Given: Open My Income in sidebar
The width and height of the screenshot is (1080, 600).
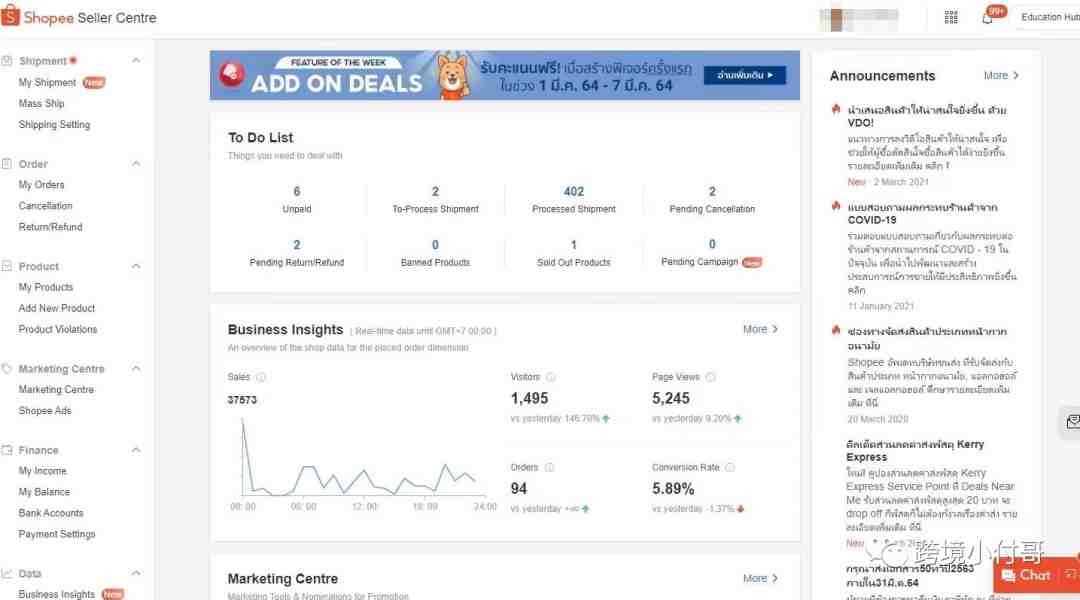Looking at the screenshot, I should tap(43, 471).
